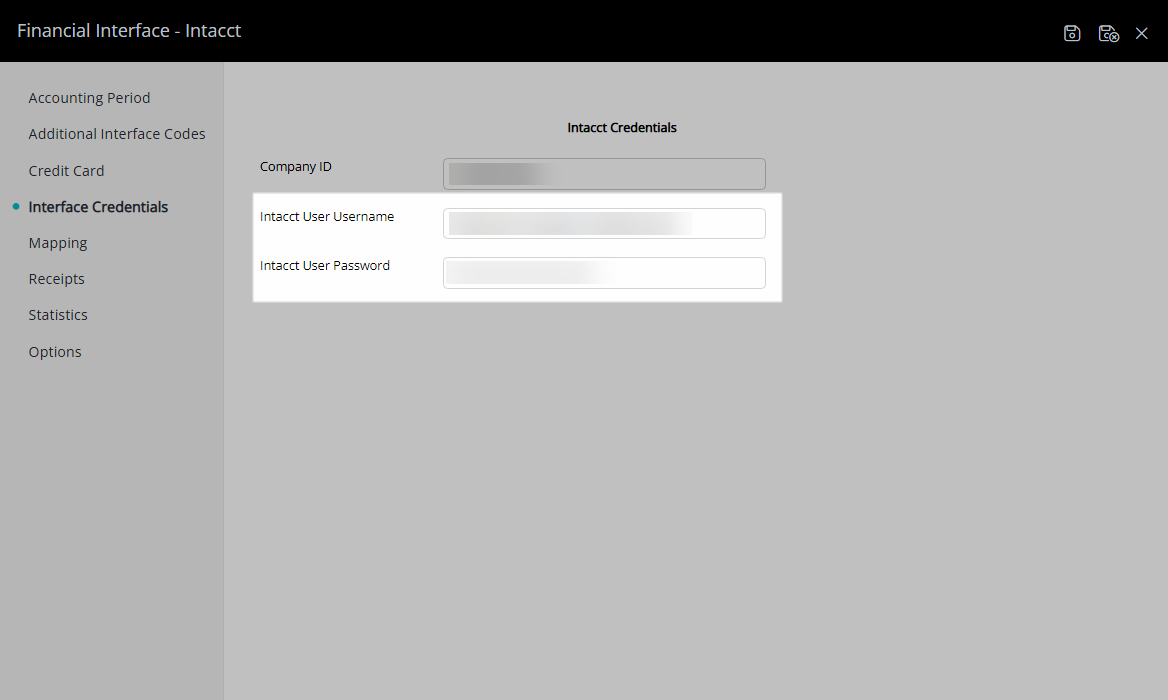This screenshot has width=1168, height=700.
Task: Focus the Intacct User Username field
Action: coord(604,223)
